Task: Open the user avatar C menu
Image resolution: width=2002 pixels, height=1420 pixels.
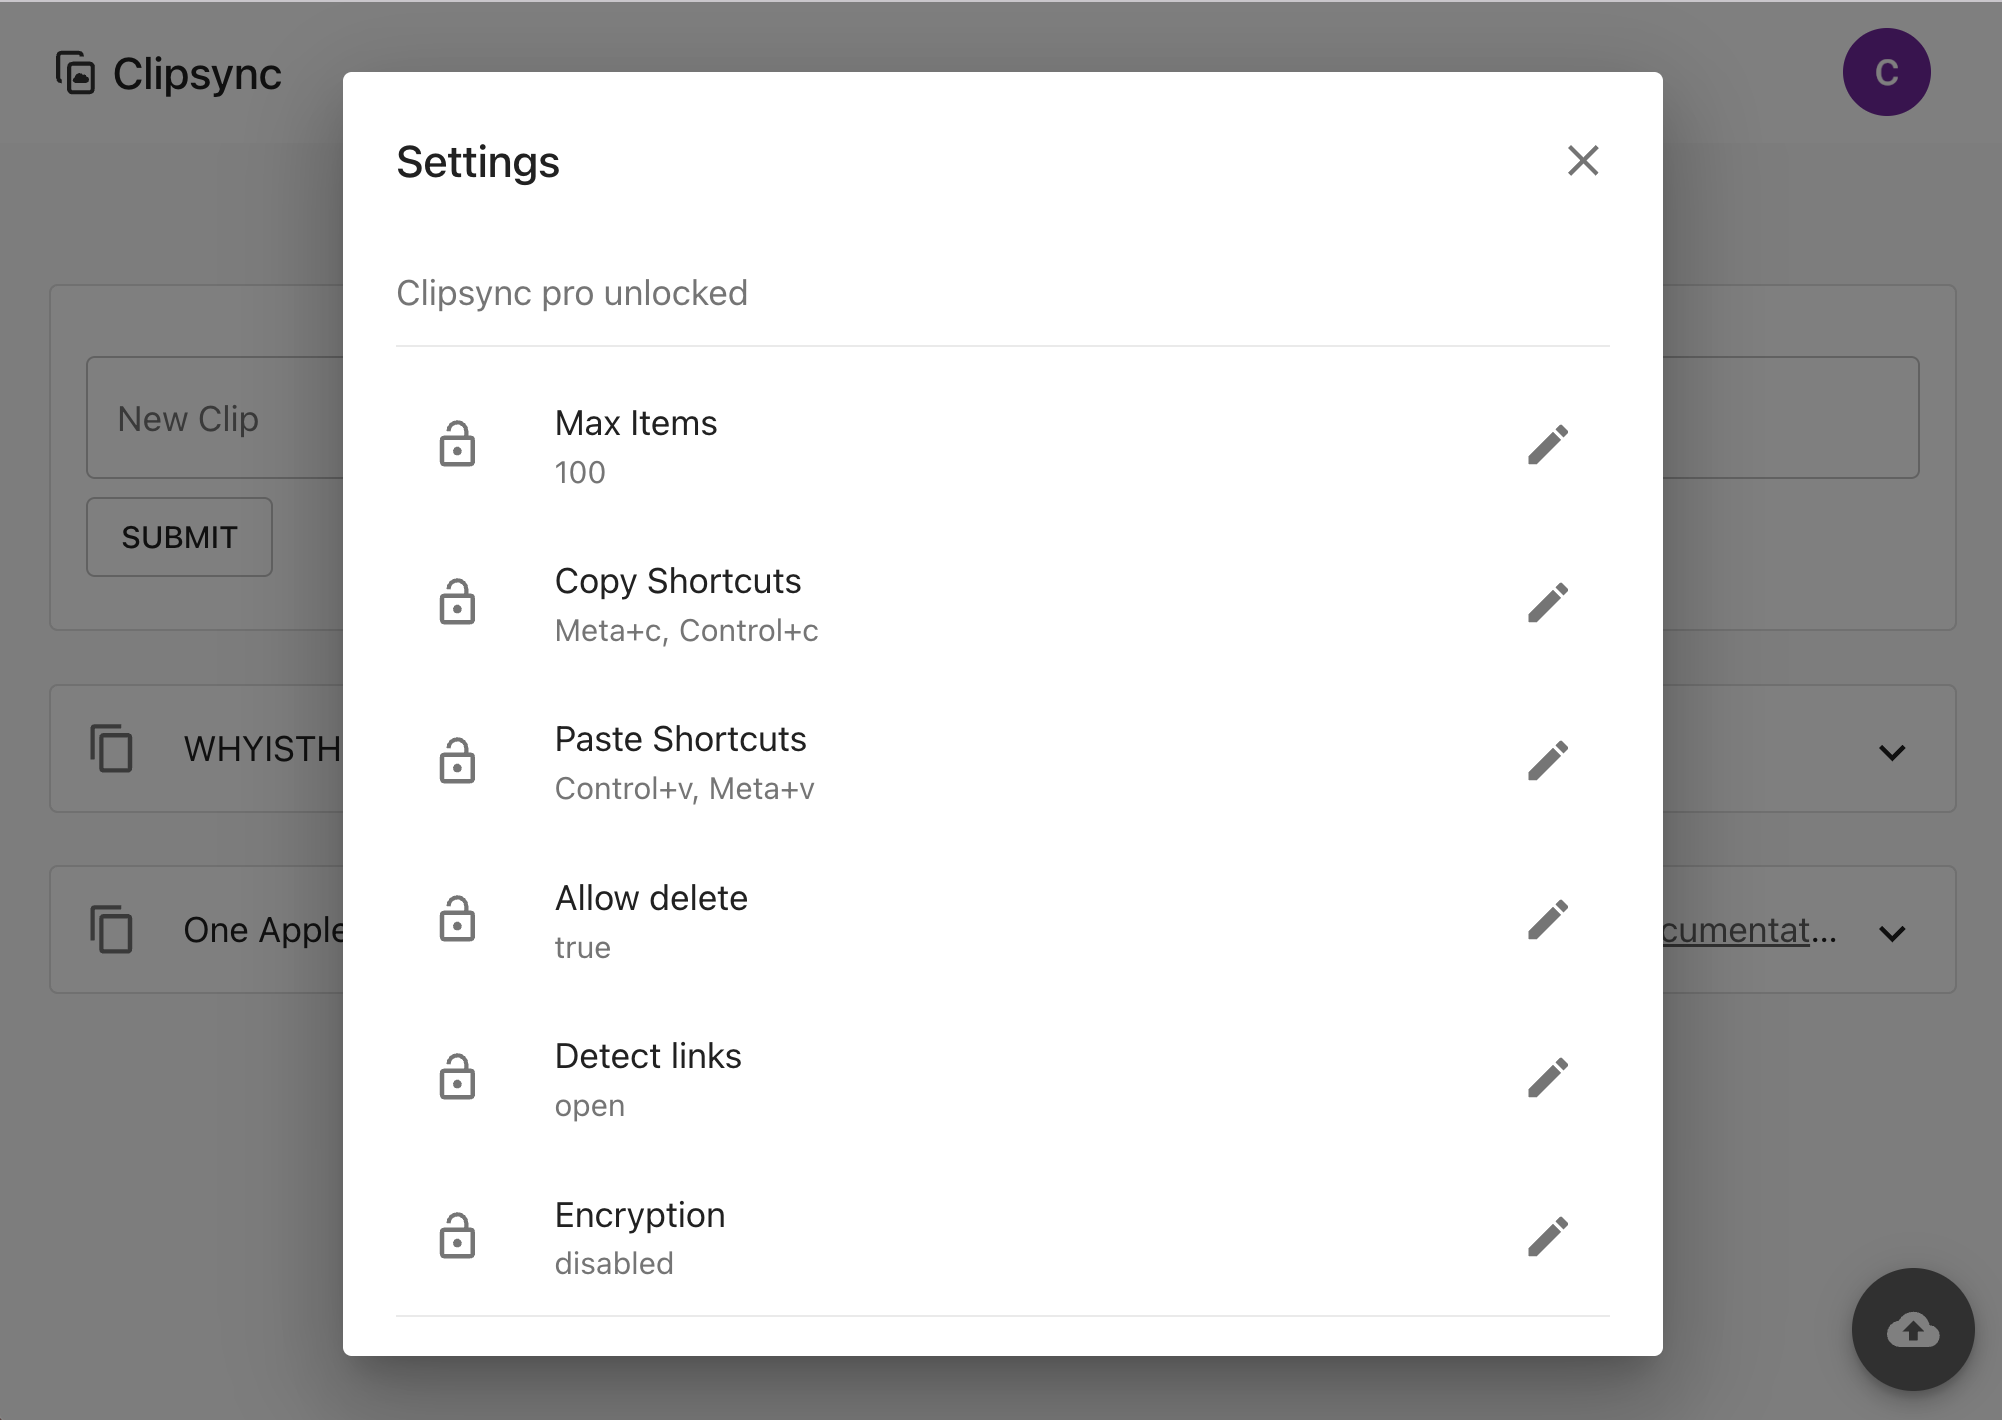Action: (x=1886, y=72)
